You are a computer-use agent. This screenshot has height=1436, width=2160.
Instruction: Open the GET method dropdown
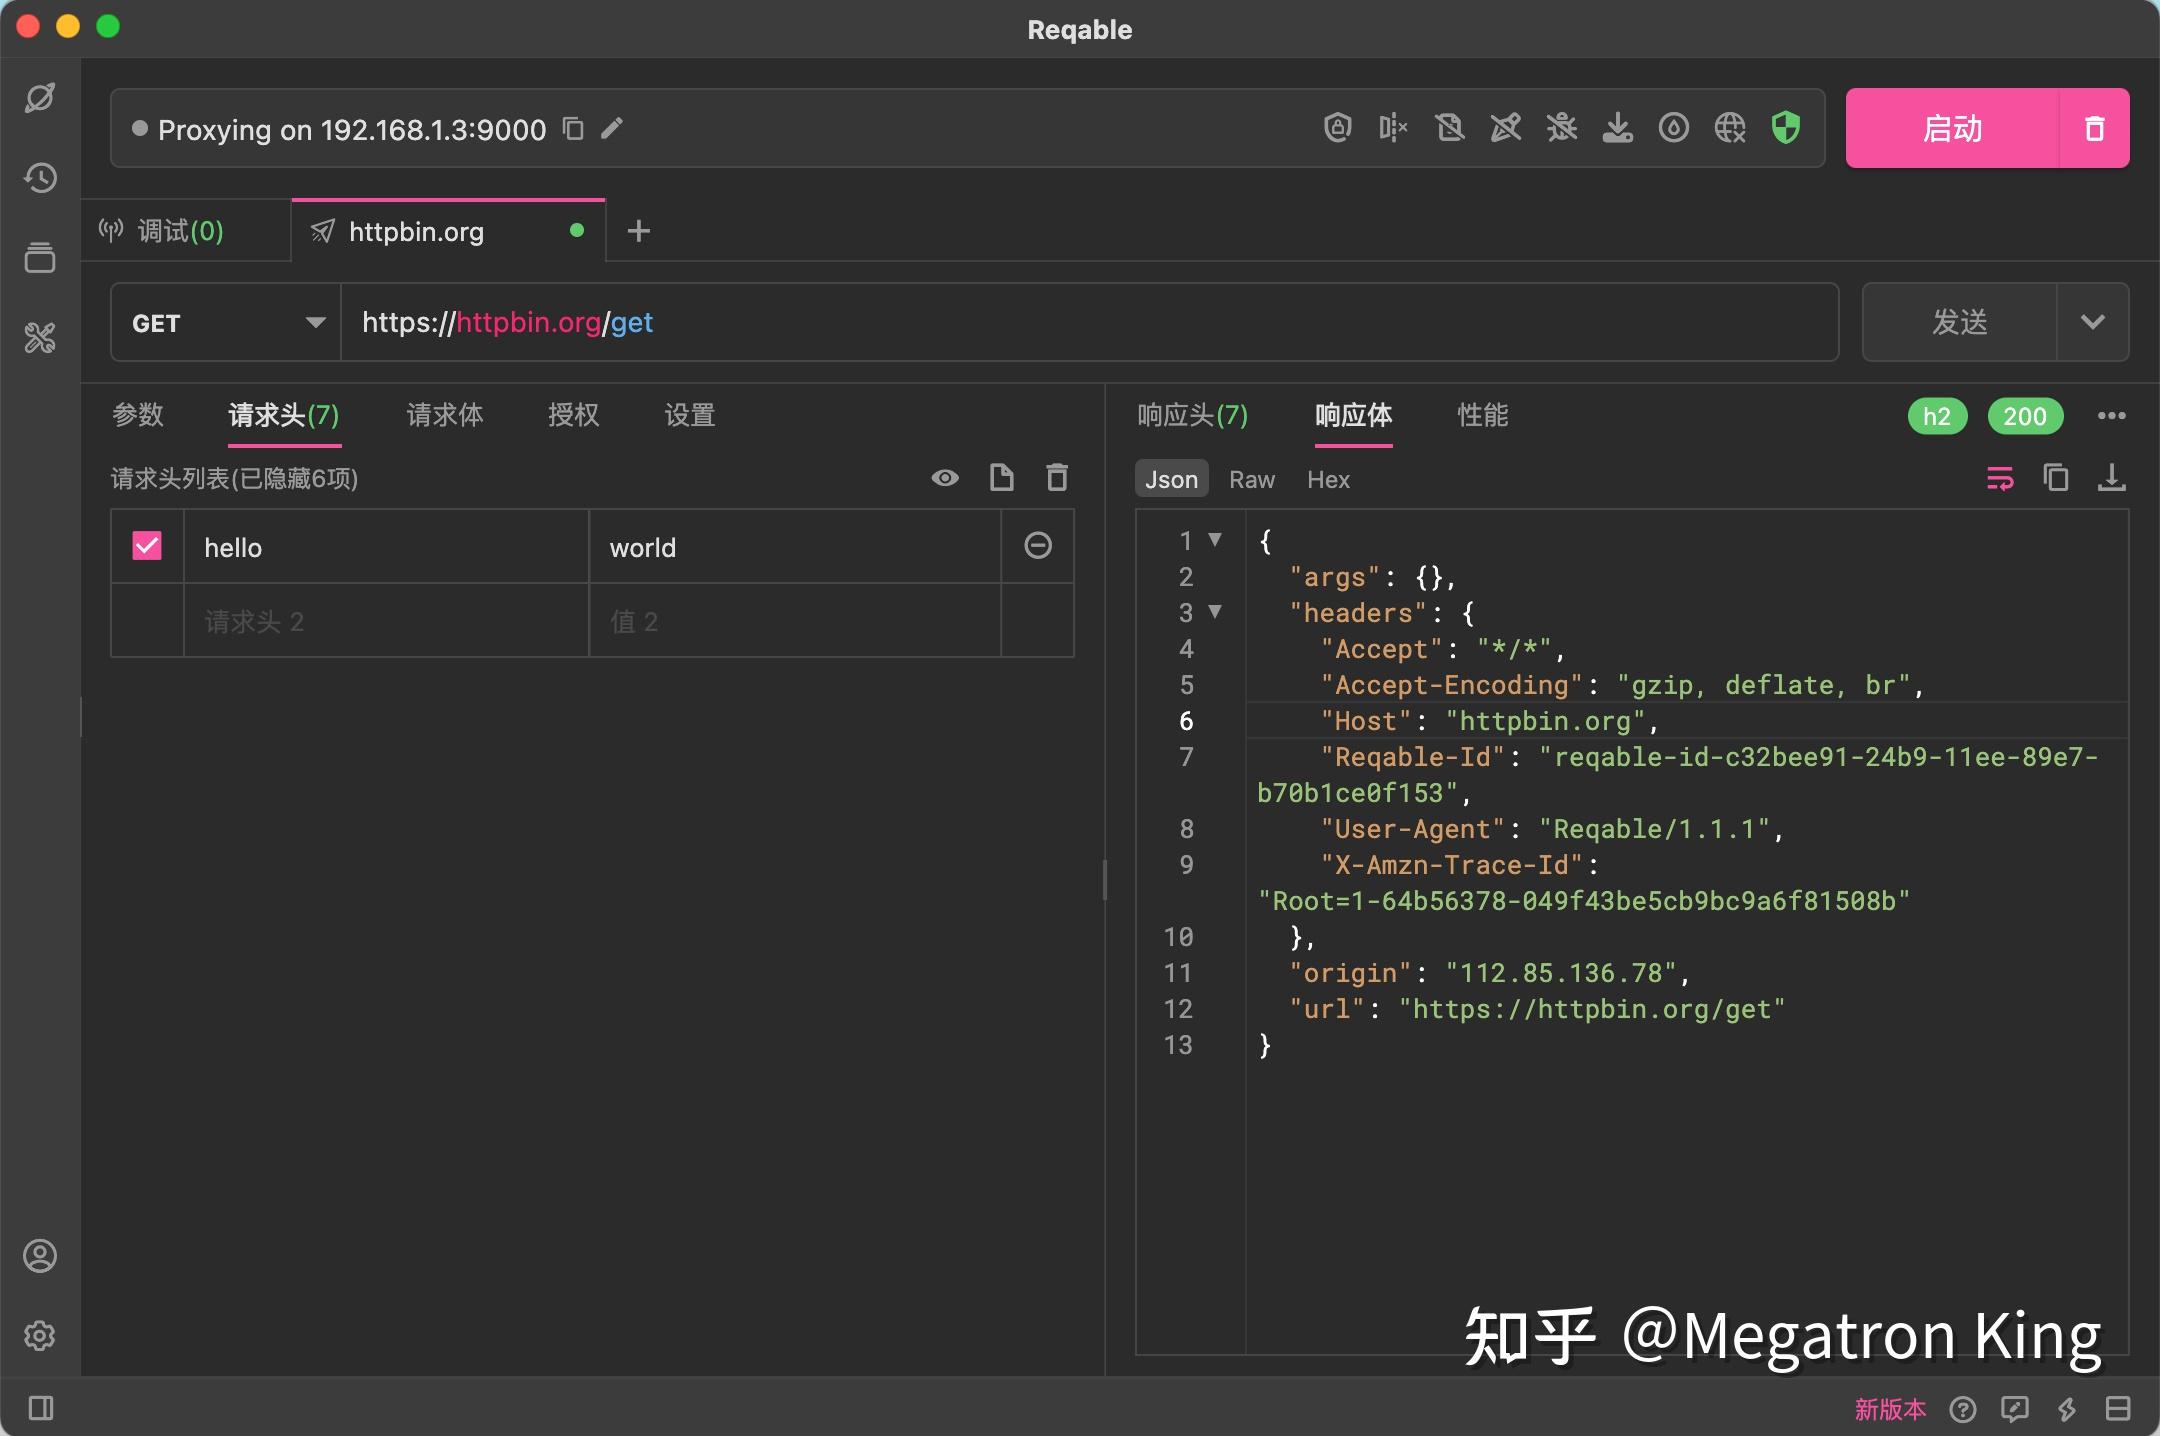coord(226,322)
